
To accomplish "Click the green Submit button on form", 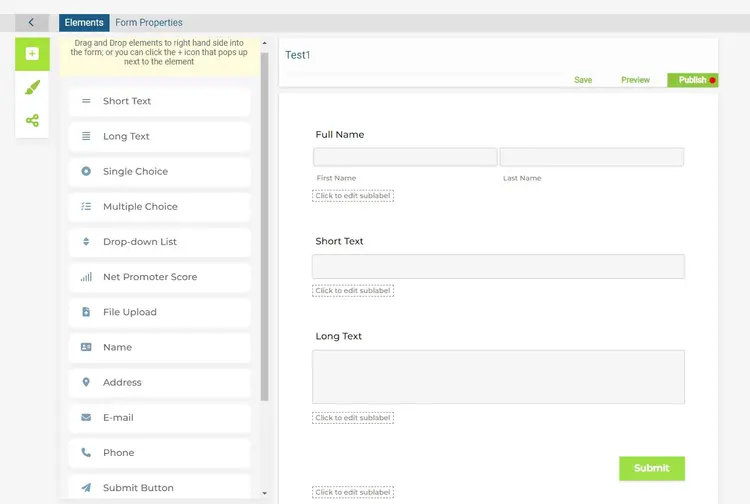I will tap(652, 469).
